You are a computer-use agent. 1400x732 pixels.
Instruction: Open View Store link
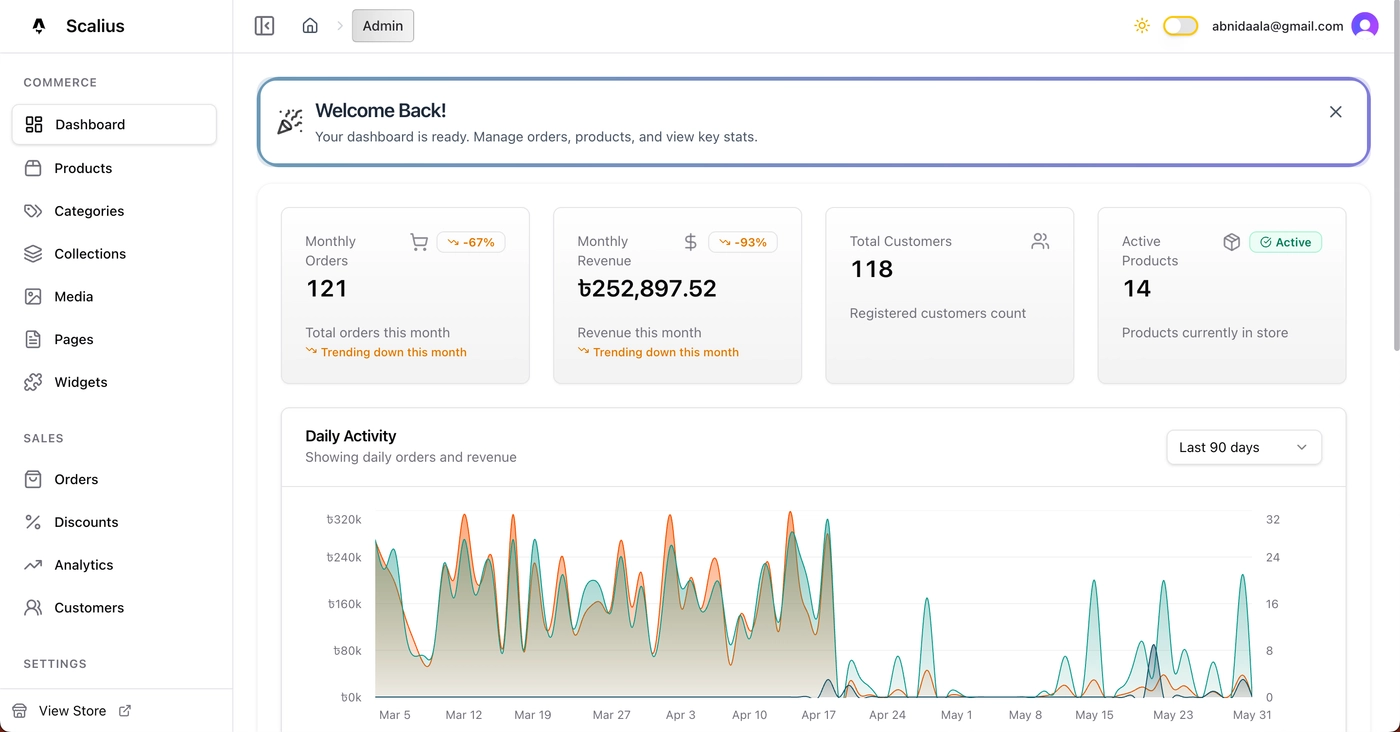click(x=72, y=710)
